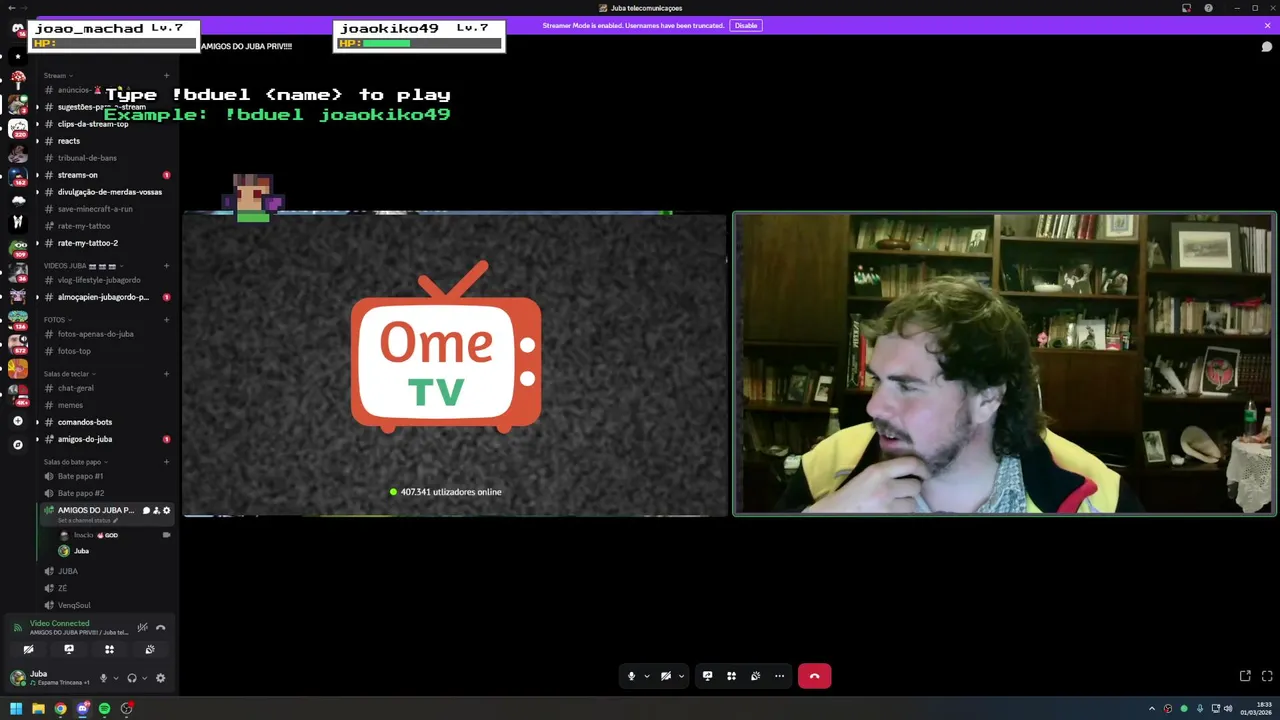Pop out the call window

1245,676
